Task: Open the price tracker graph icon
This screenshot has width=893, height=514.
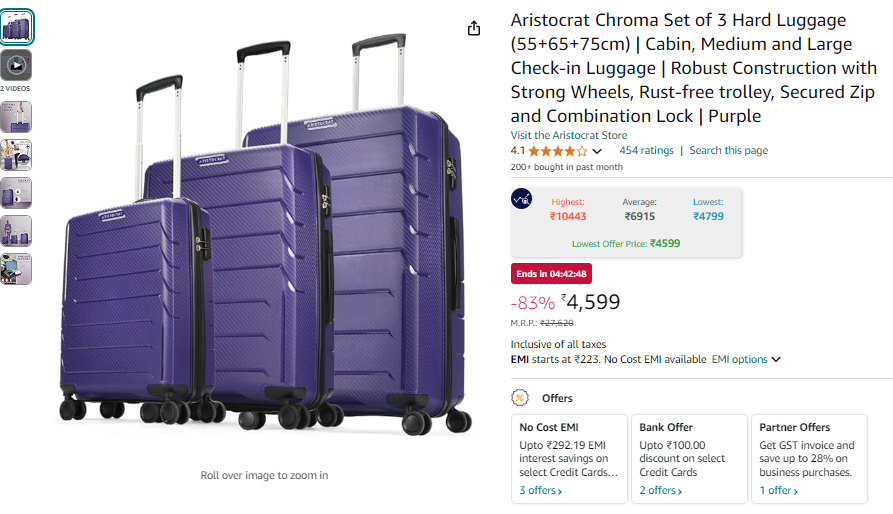Action: click(x=521, y=199)
